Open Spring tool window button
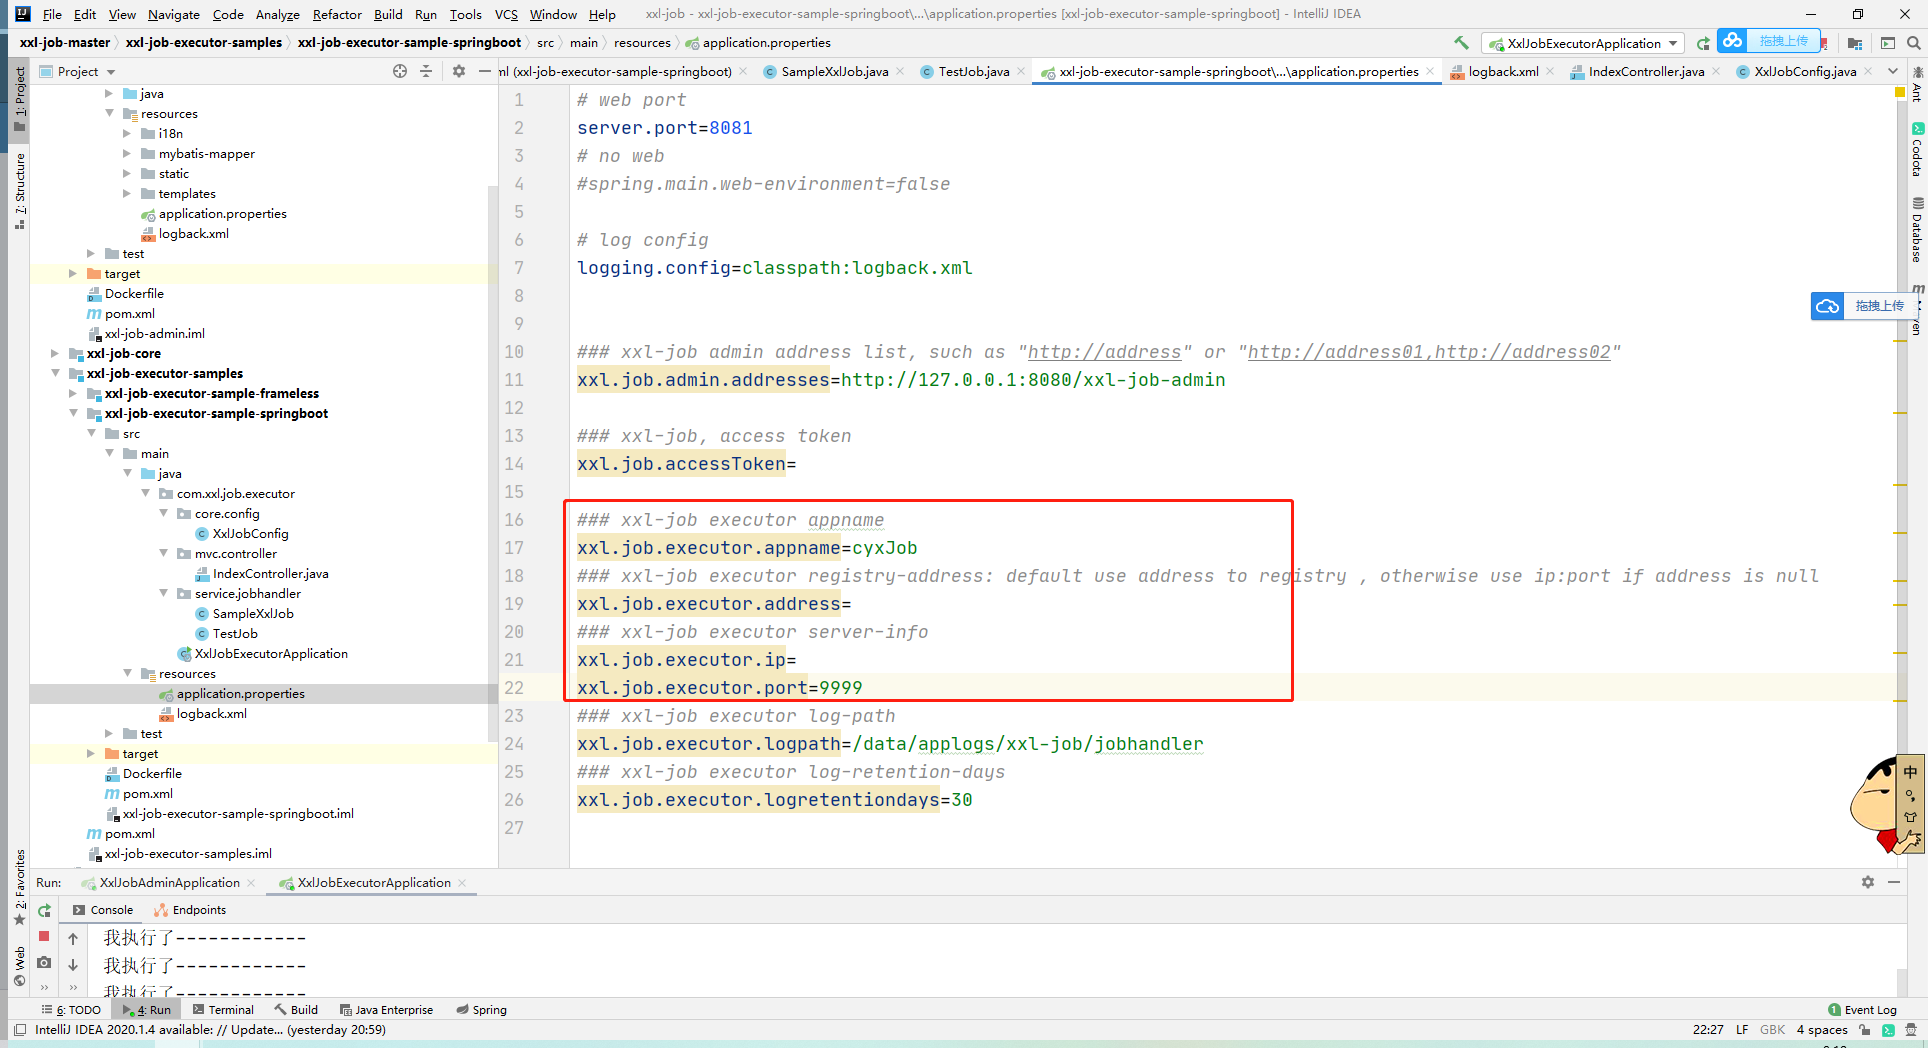Screen dimensions: 1928x1048 point(481,1010)
